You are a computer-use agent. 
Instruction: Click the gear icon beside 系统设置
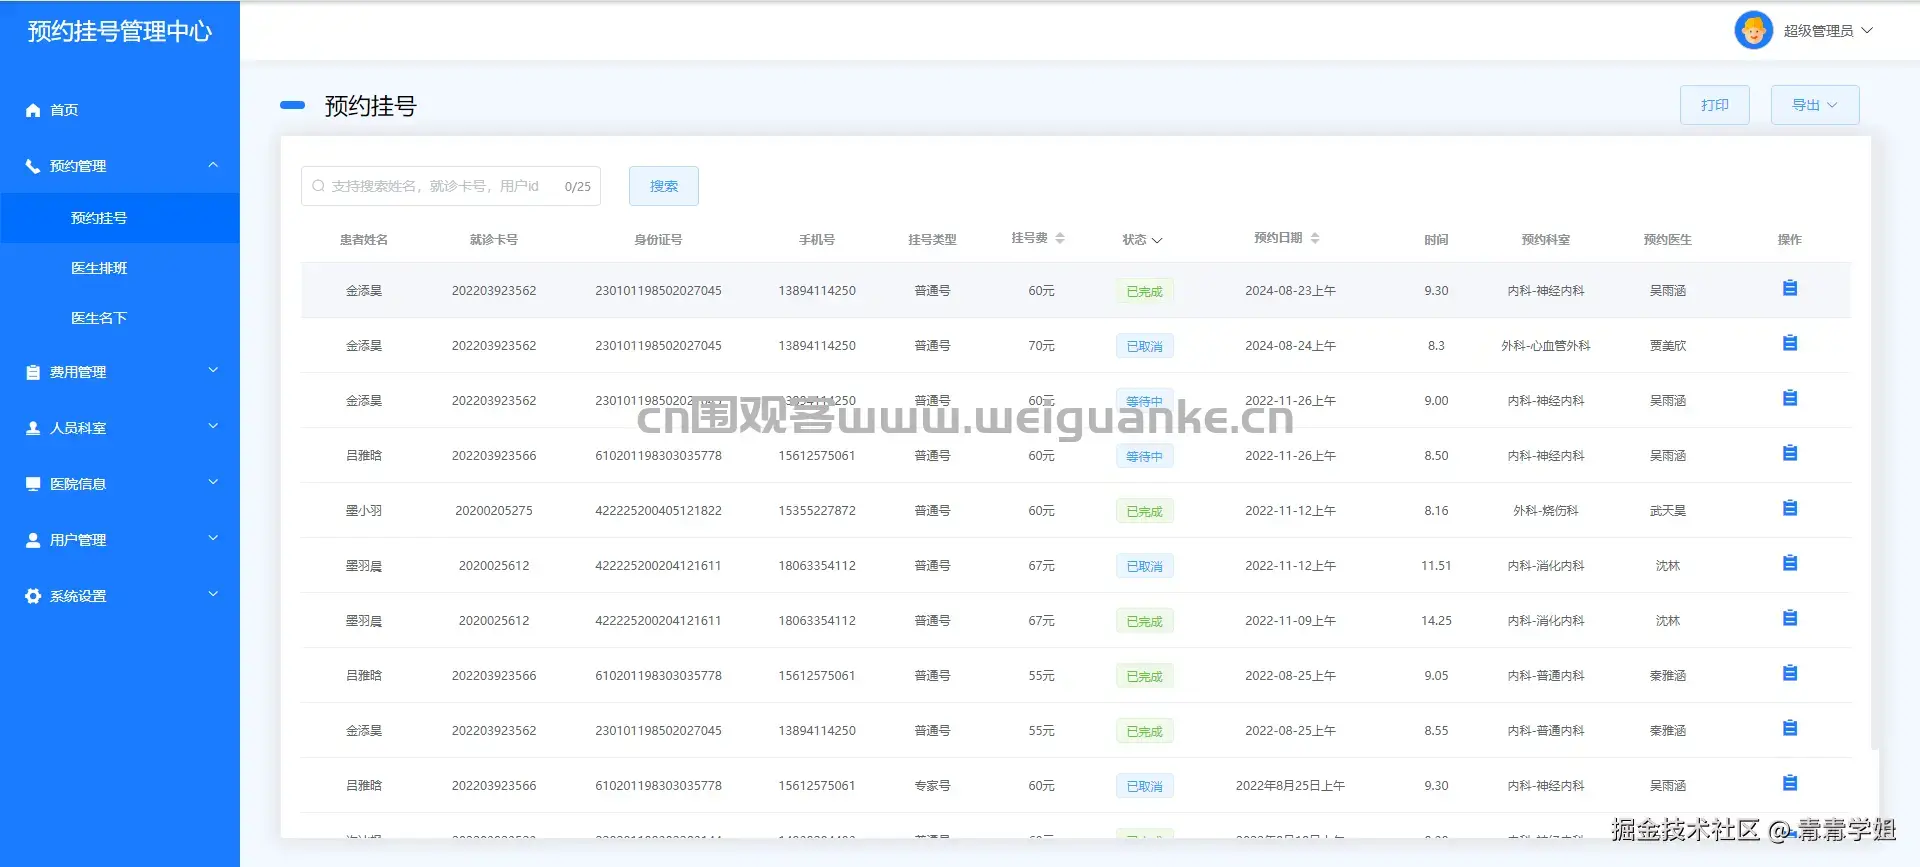pyautogui.click(x=33, y=596)
